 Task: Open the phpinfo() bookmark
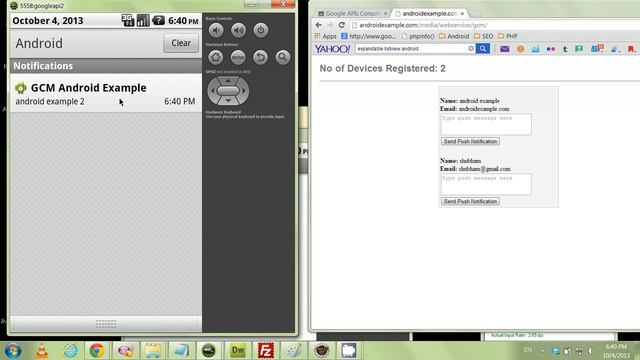click(x=418, y=36)
